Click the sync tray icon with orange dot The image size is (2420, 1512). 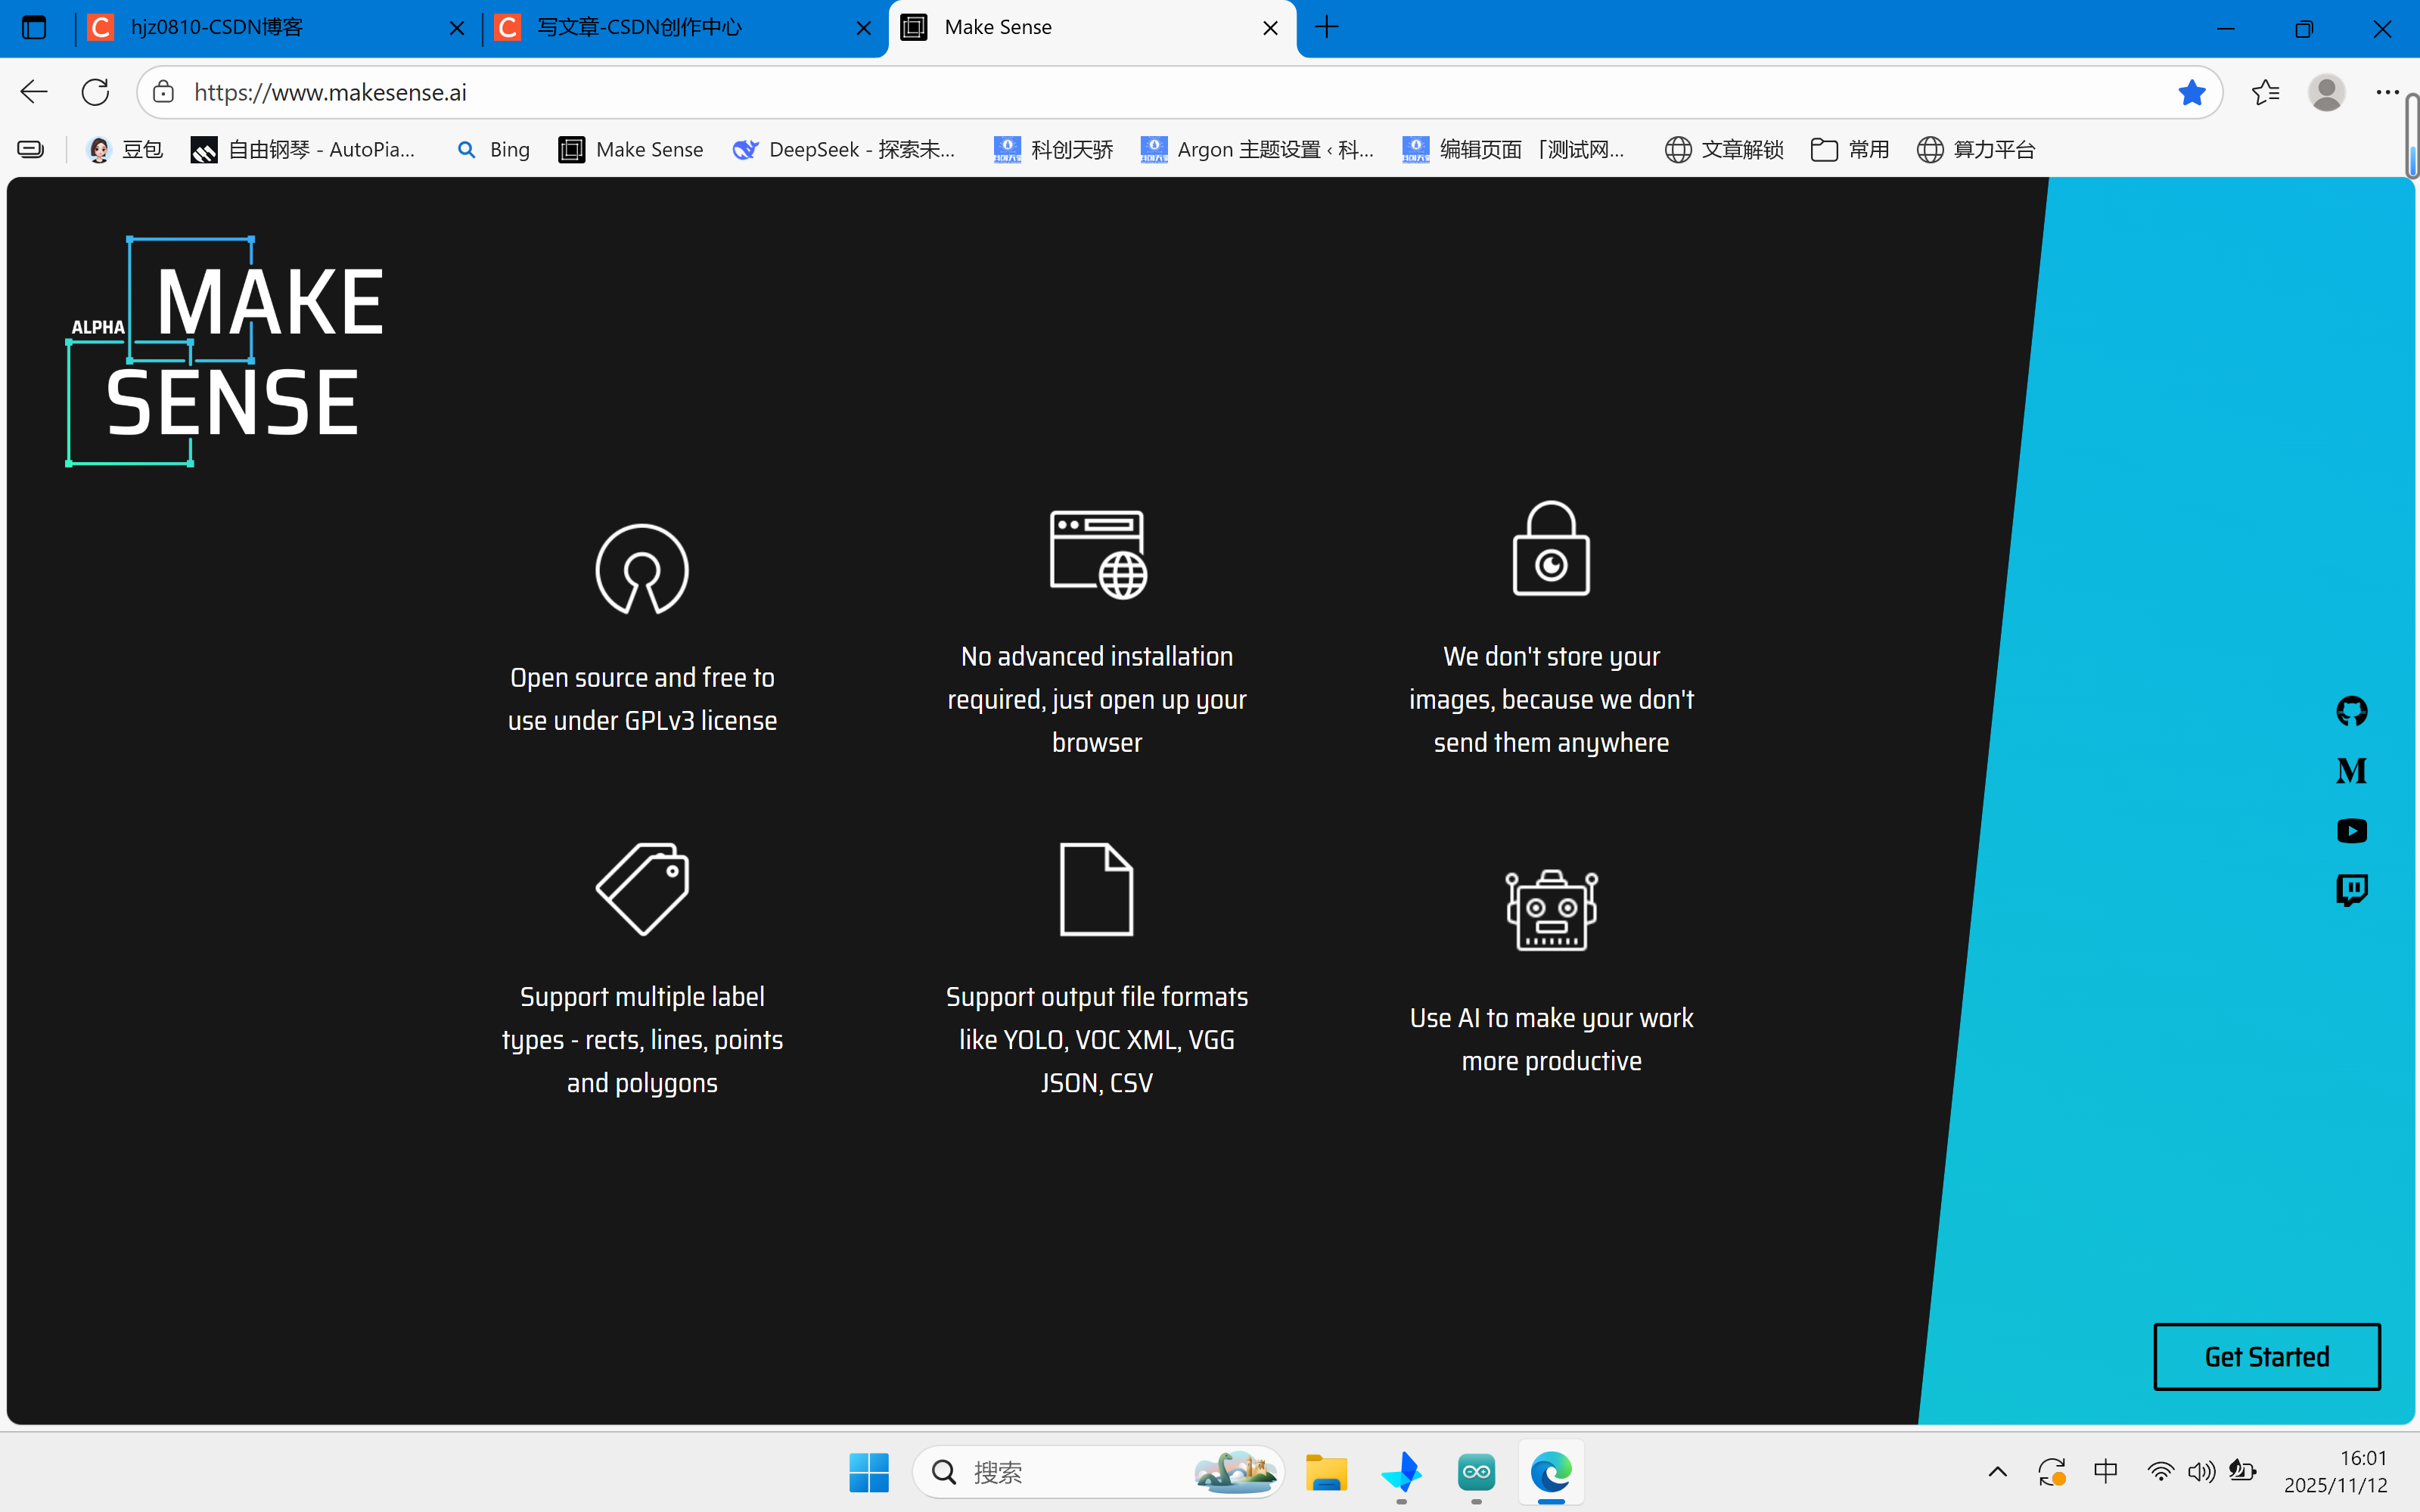2051,1472
